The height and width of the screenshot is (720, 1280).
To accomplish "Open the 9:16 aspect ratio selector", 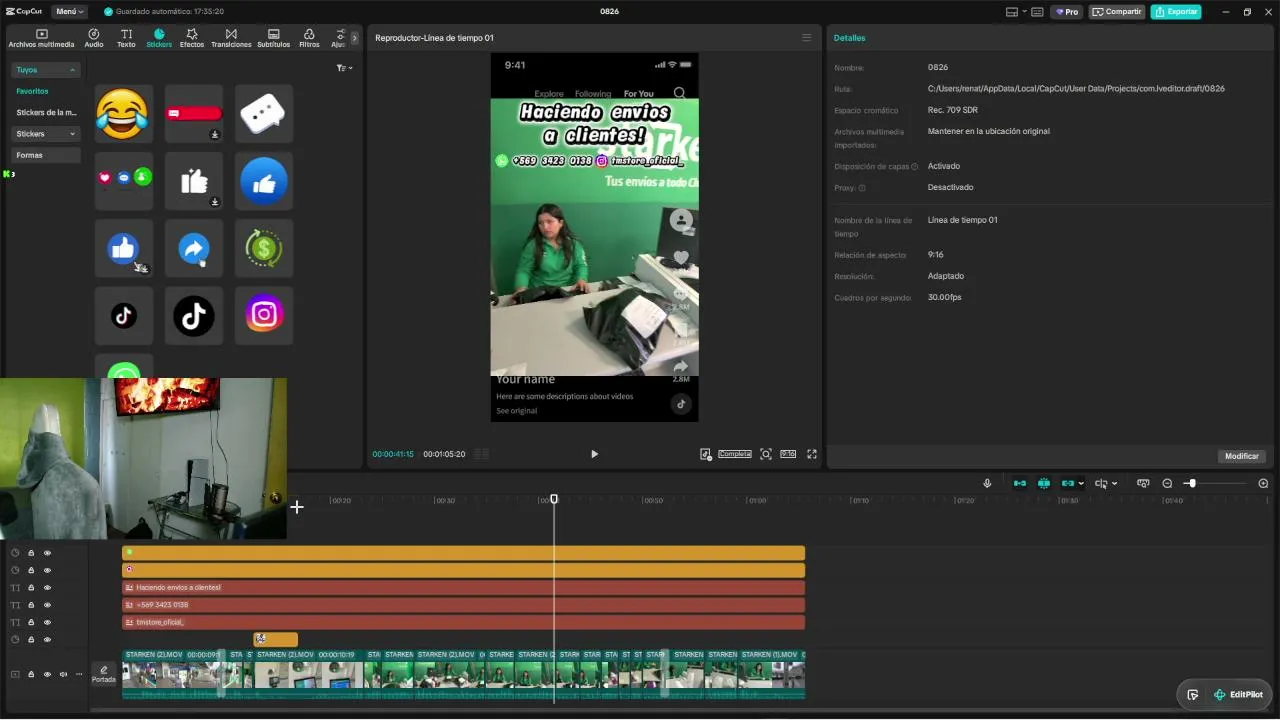I will click(x=788, y=454).
